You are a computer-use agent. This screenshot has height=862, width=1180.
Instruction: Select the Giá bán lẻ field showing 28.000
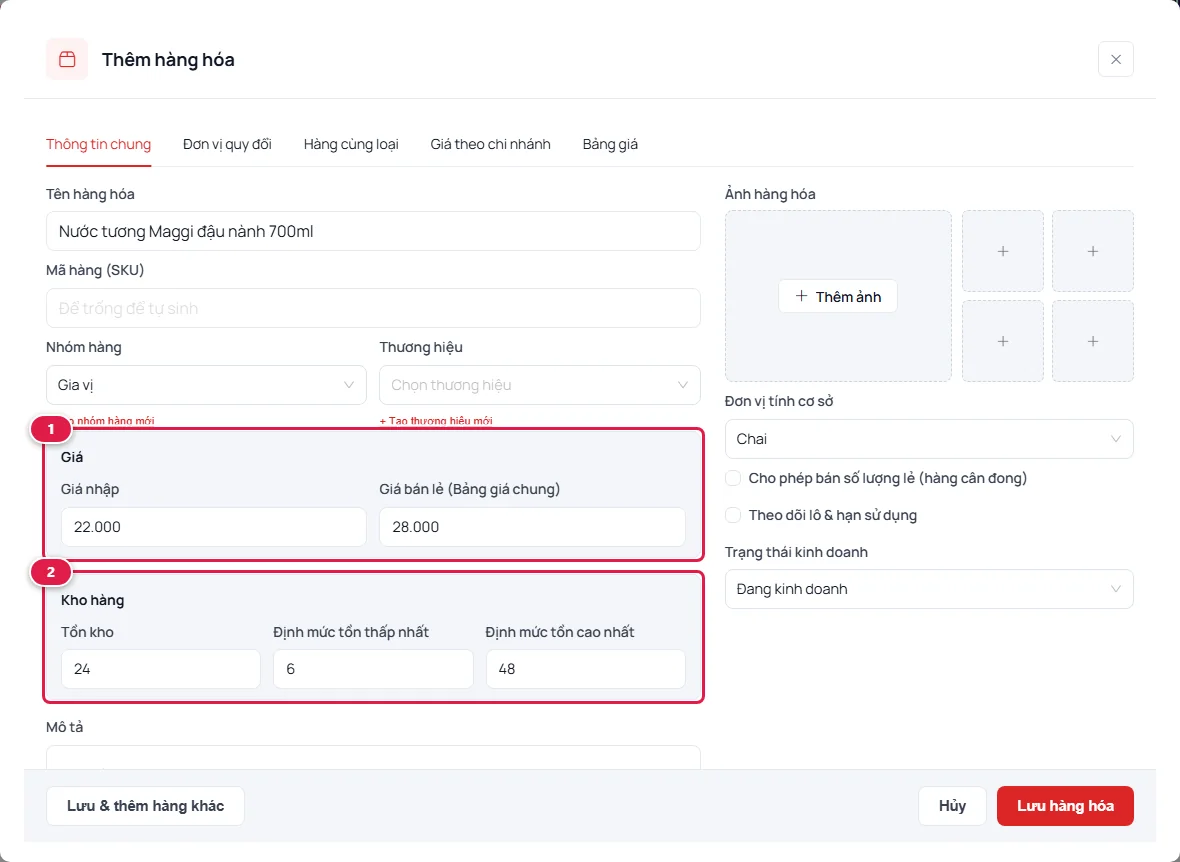(532, 527)
